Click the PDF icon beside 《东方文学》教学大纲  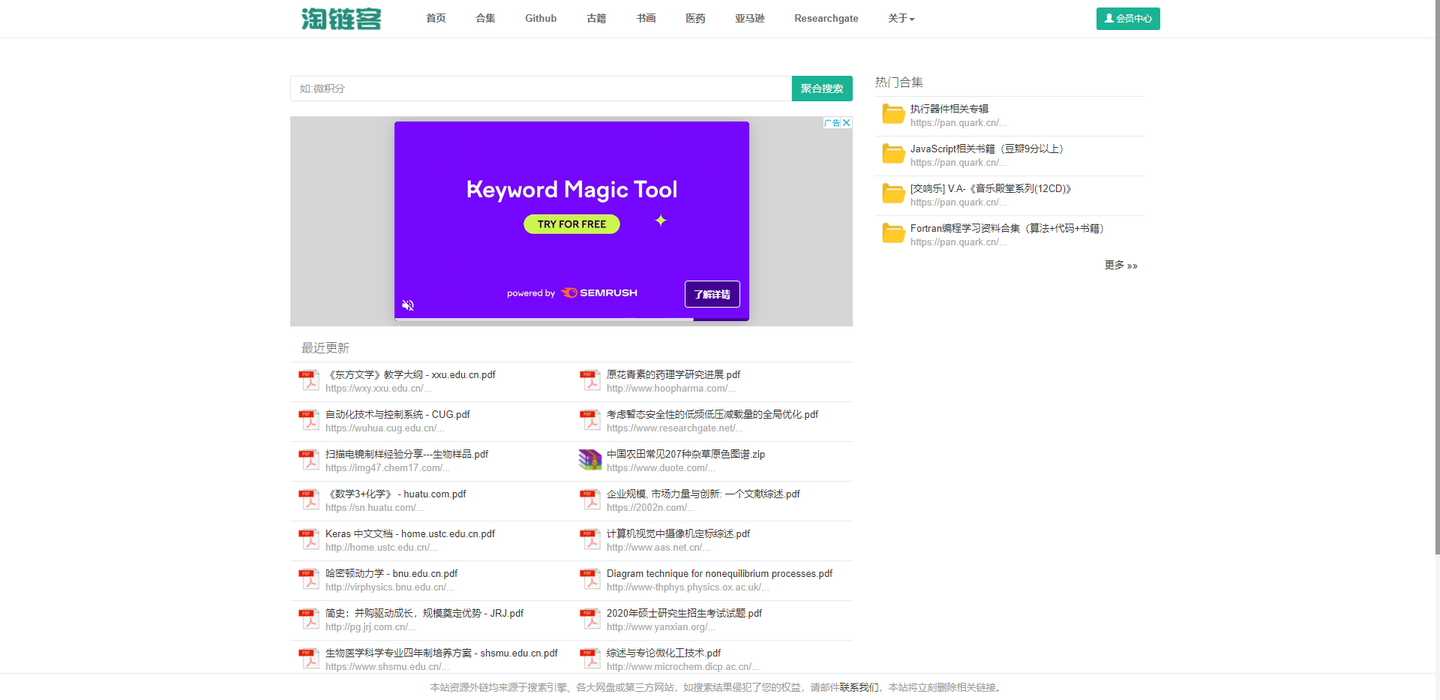tap(309, 380)
